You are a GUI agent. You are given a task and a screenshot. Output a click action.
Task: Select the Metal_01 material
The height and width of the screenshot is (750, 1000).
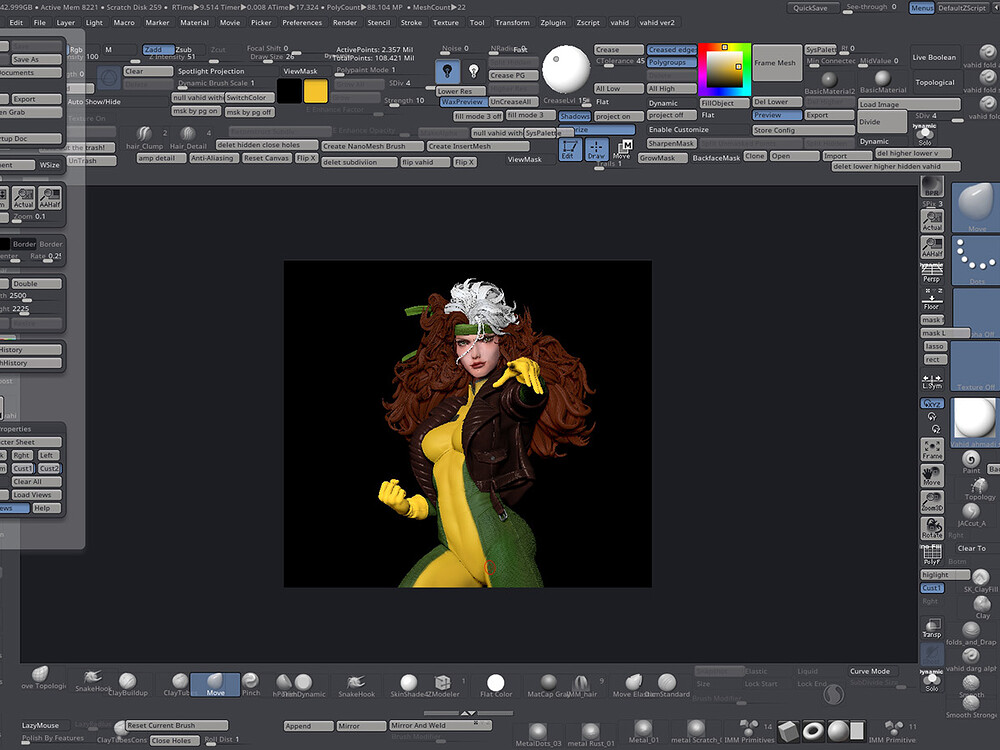pos(643,732)
